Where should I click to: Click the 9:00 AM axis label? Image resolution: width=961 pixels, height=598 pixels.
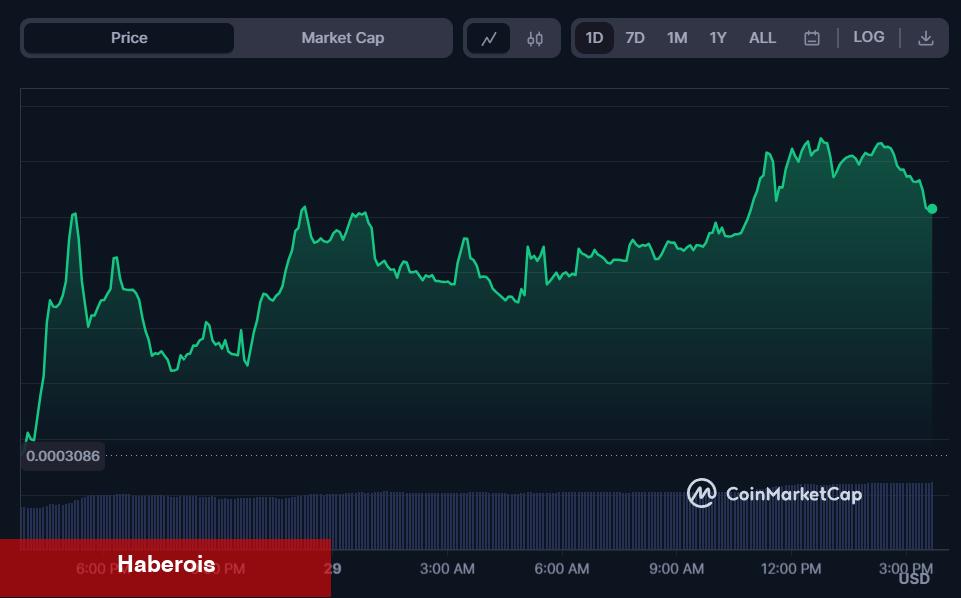676,569
